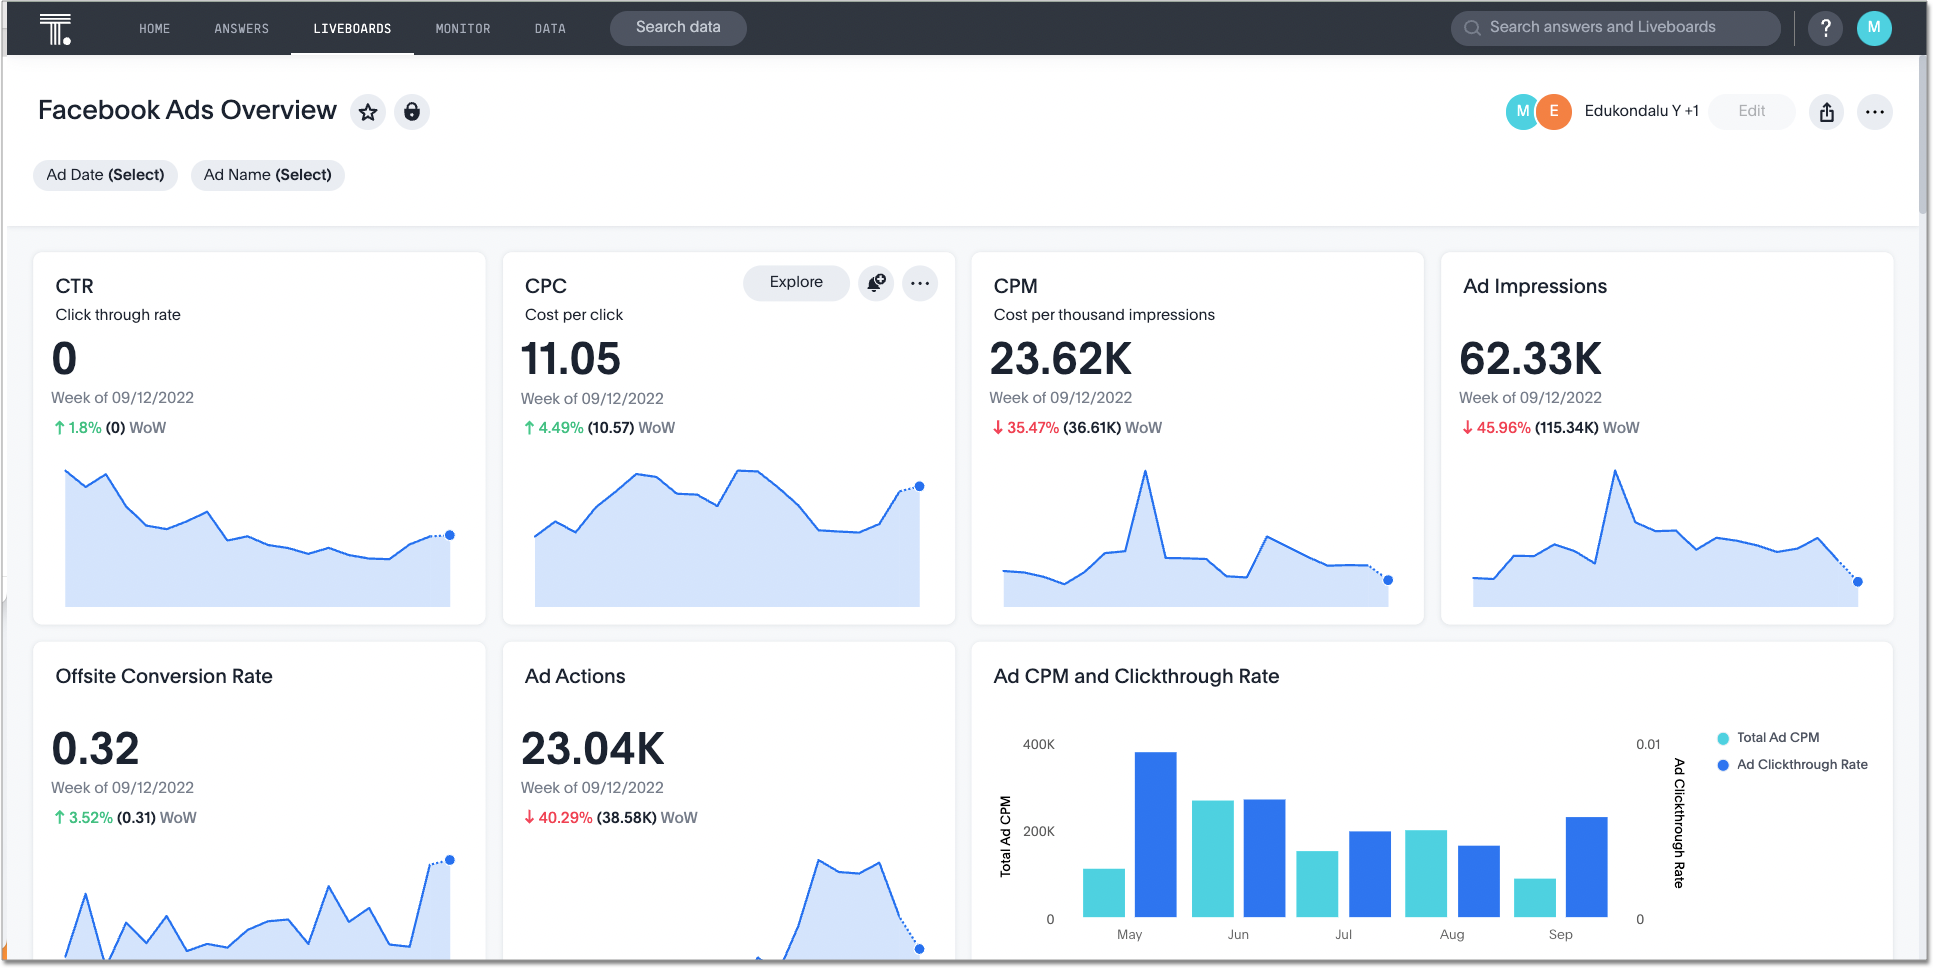The height and width of the screenshot is (968, 1933).
Task: Toggle Total Ad CPM legend series
Action: pyautogui.click(x=1777, y=738)
